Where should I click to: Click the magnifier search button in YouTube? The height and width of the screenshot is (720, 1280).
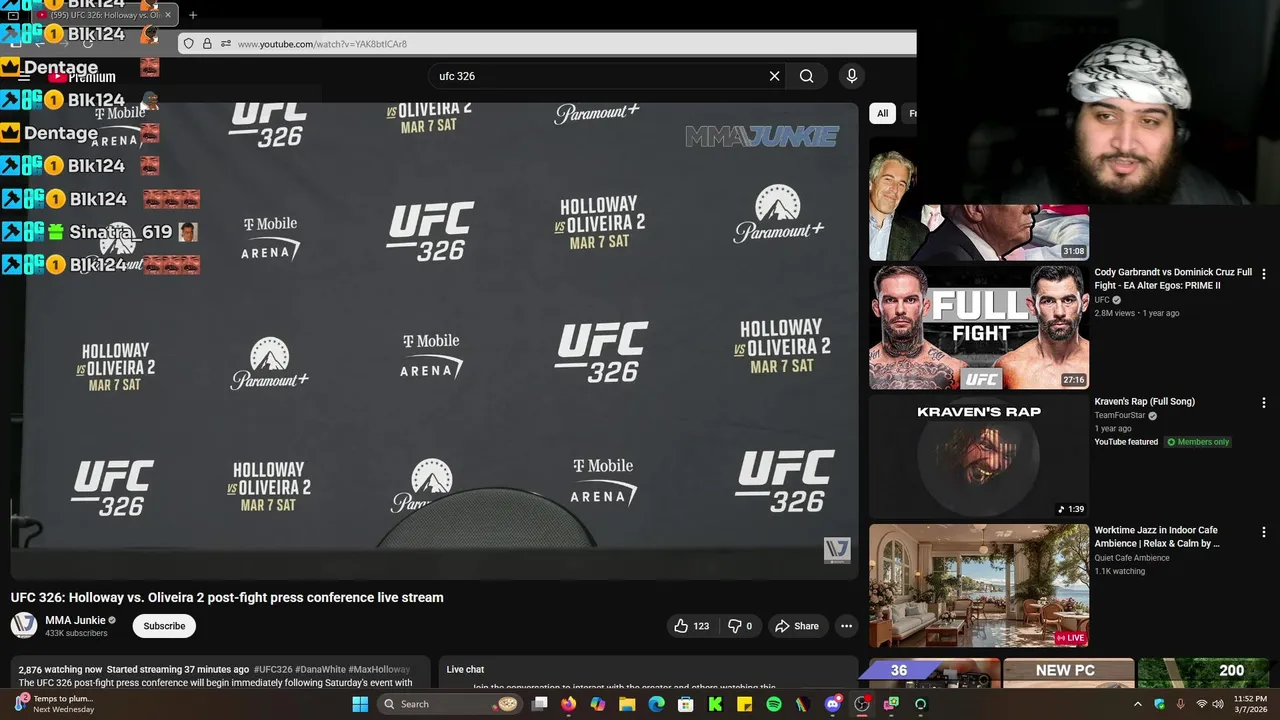[x=806, y=76]
